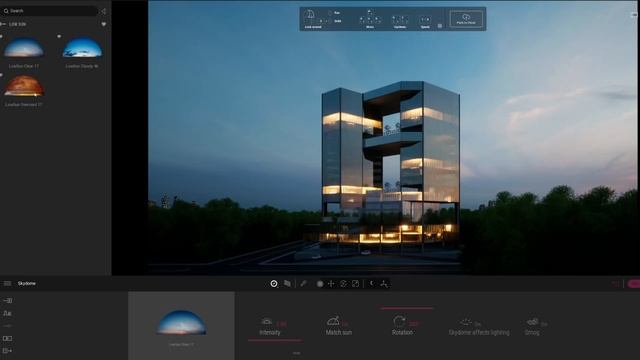
Task: Click the Speed navigation control
Action: [x=425, y=21]
